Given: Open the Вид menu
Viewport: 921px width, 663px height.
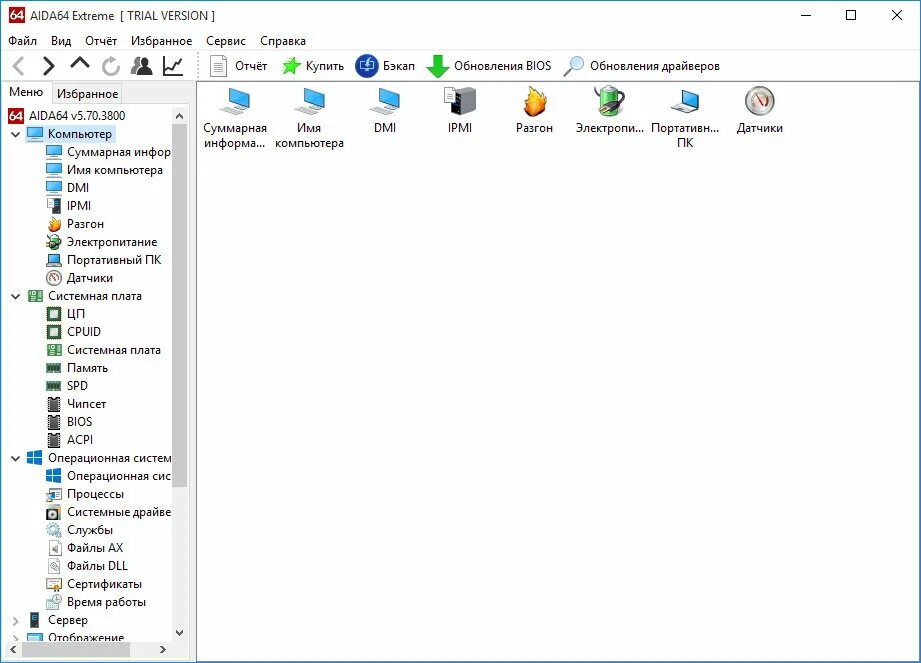Looking at the screenshot, I should point(60,41).
